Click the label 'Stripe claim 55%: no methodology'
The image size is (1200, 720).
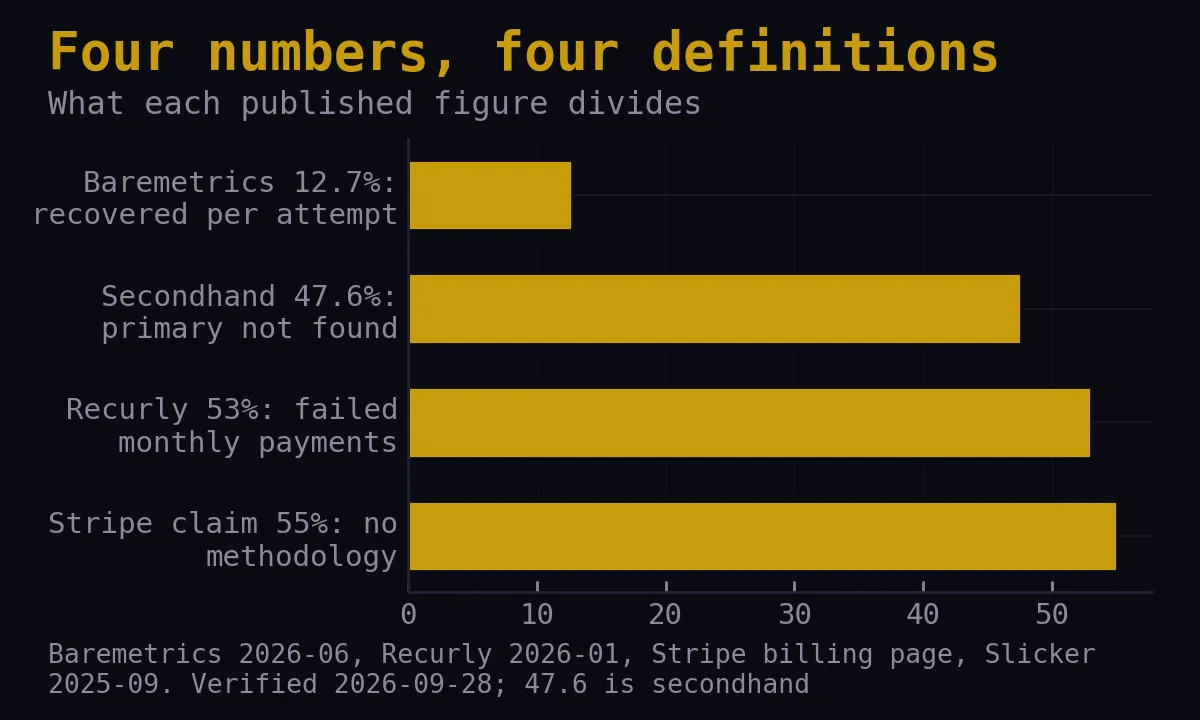click(223, 540)
